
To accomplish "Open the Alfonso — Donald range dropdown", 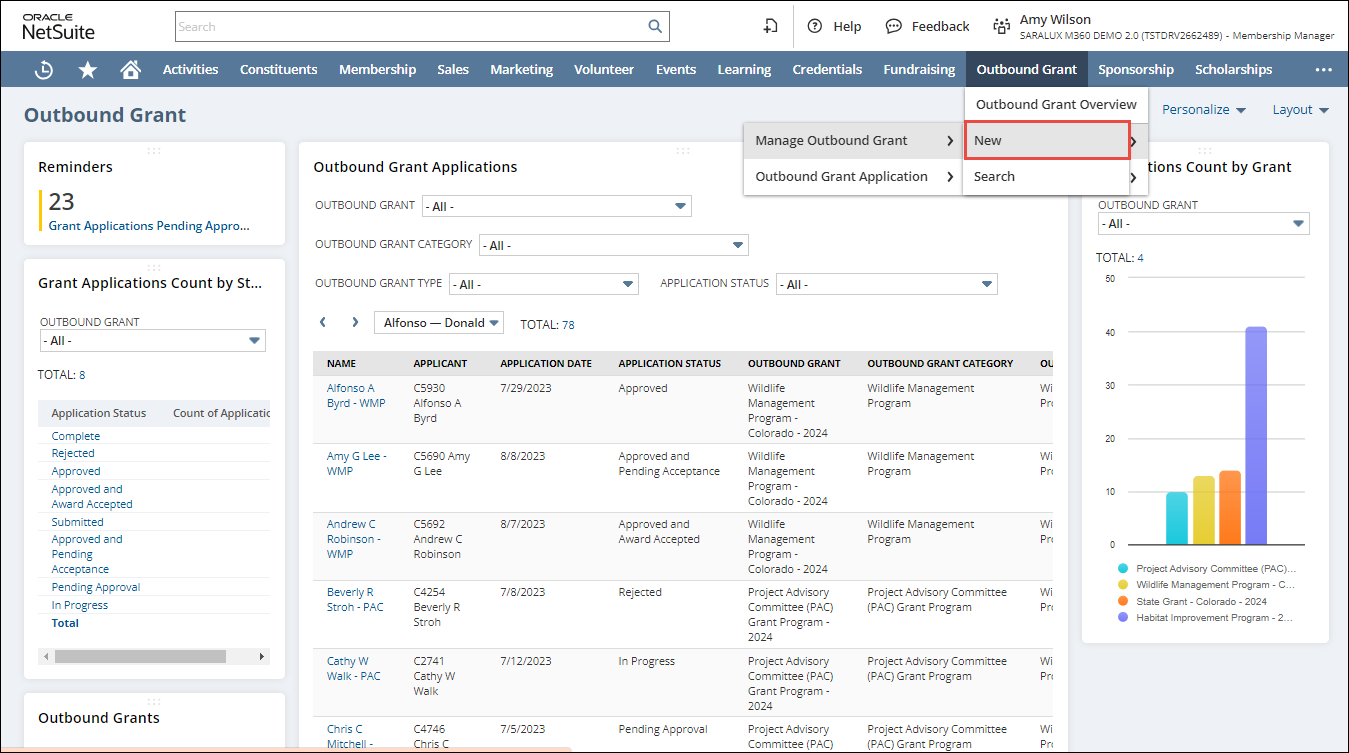I will (439, 322).
